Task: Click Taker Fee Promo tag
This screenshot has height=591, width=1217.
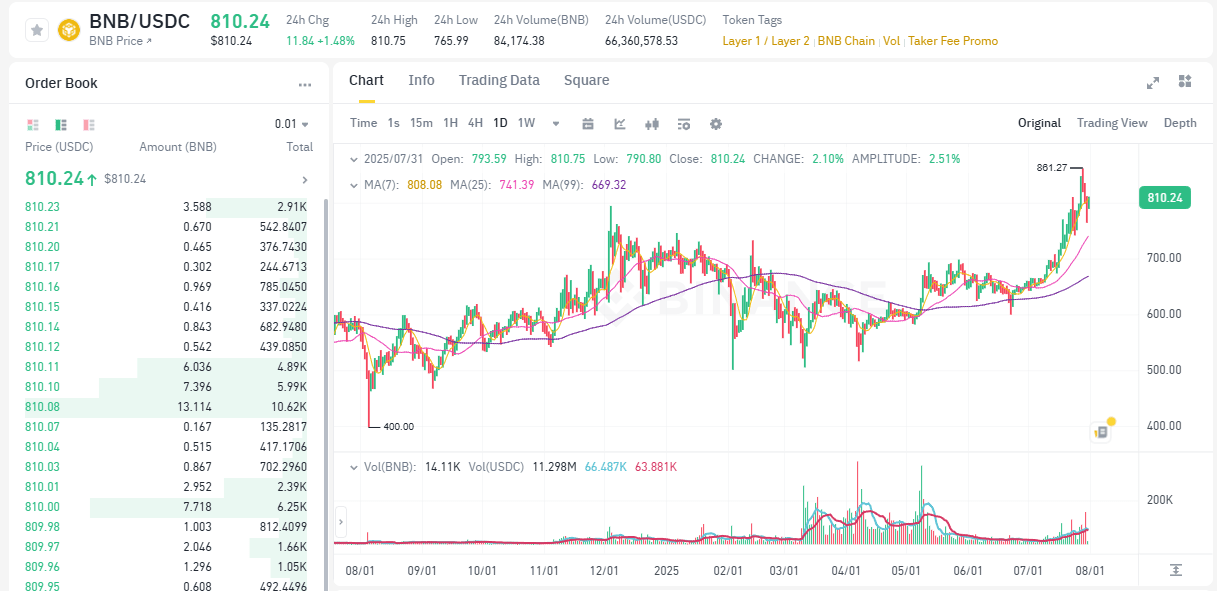Action: click(x=953, y=41)
